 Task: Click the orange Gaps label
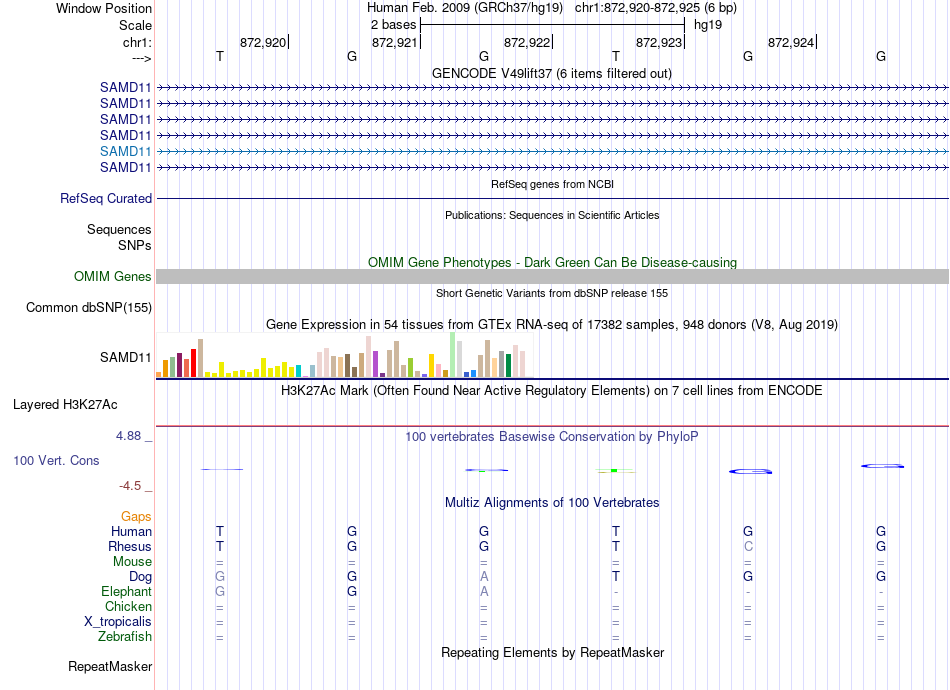136,516
